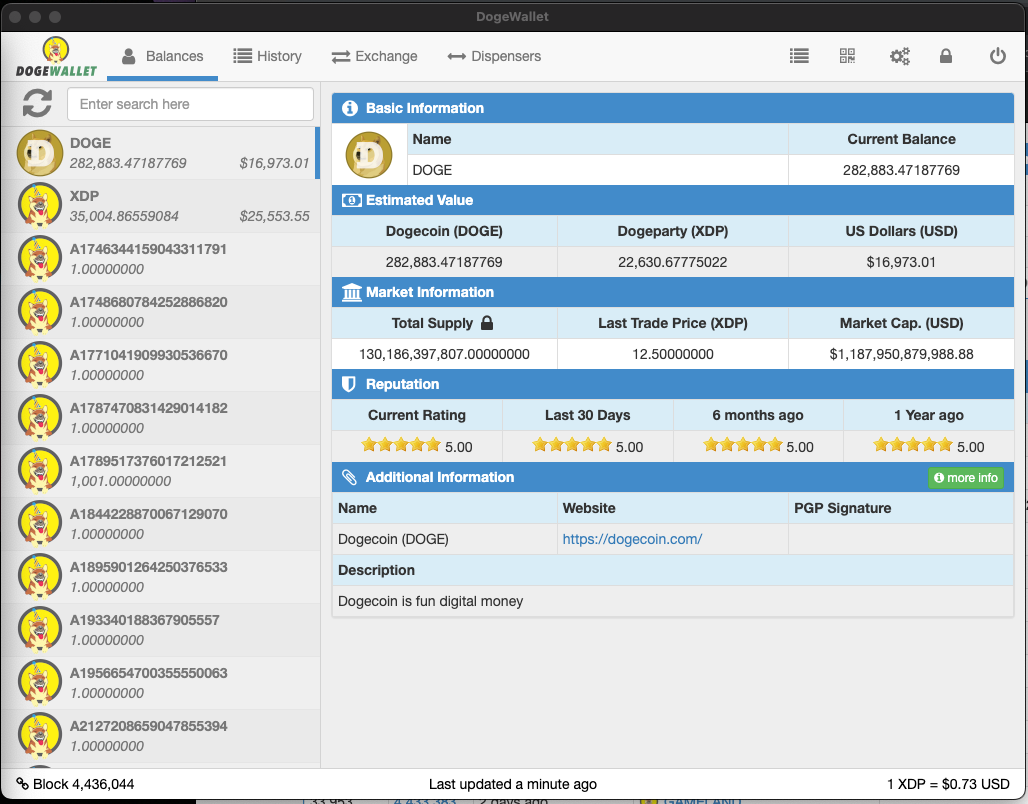
Task: Click the Reputation shield icon
Action: [349, 384]
